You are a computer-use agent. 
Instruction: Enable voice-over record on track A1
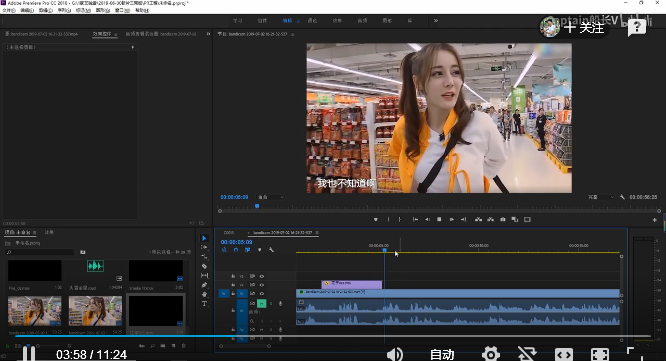[280, 304]
